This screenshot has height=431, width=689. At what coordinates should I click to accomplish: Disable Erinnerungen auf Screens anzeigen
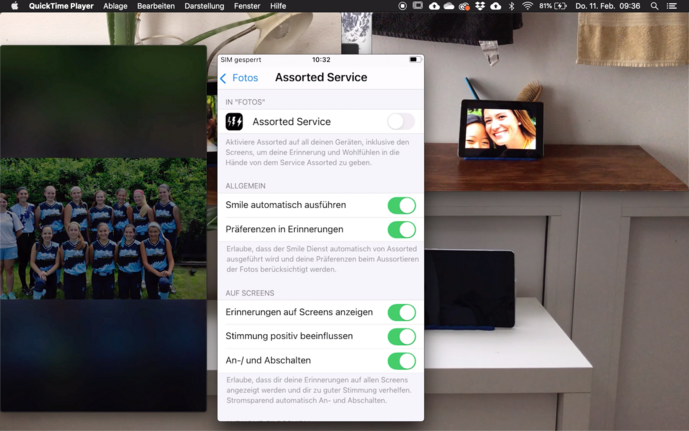pos(401,312)
